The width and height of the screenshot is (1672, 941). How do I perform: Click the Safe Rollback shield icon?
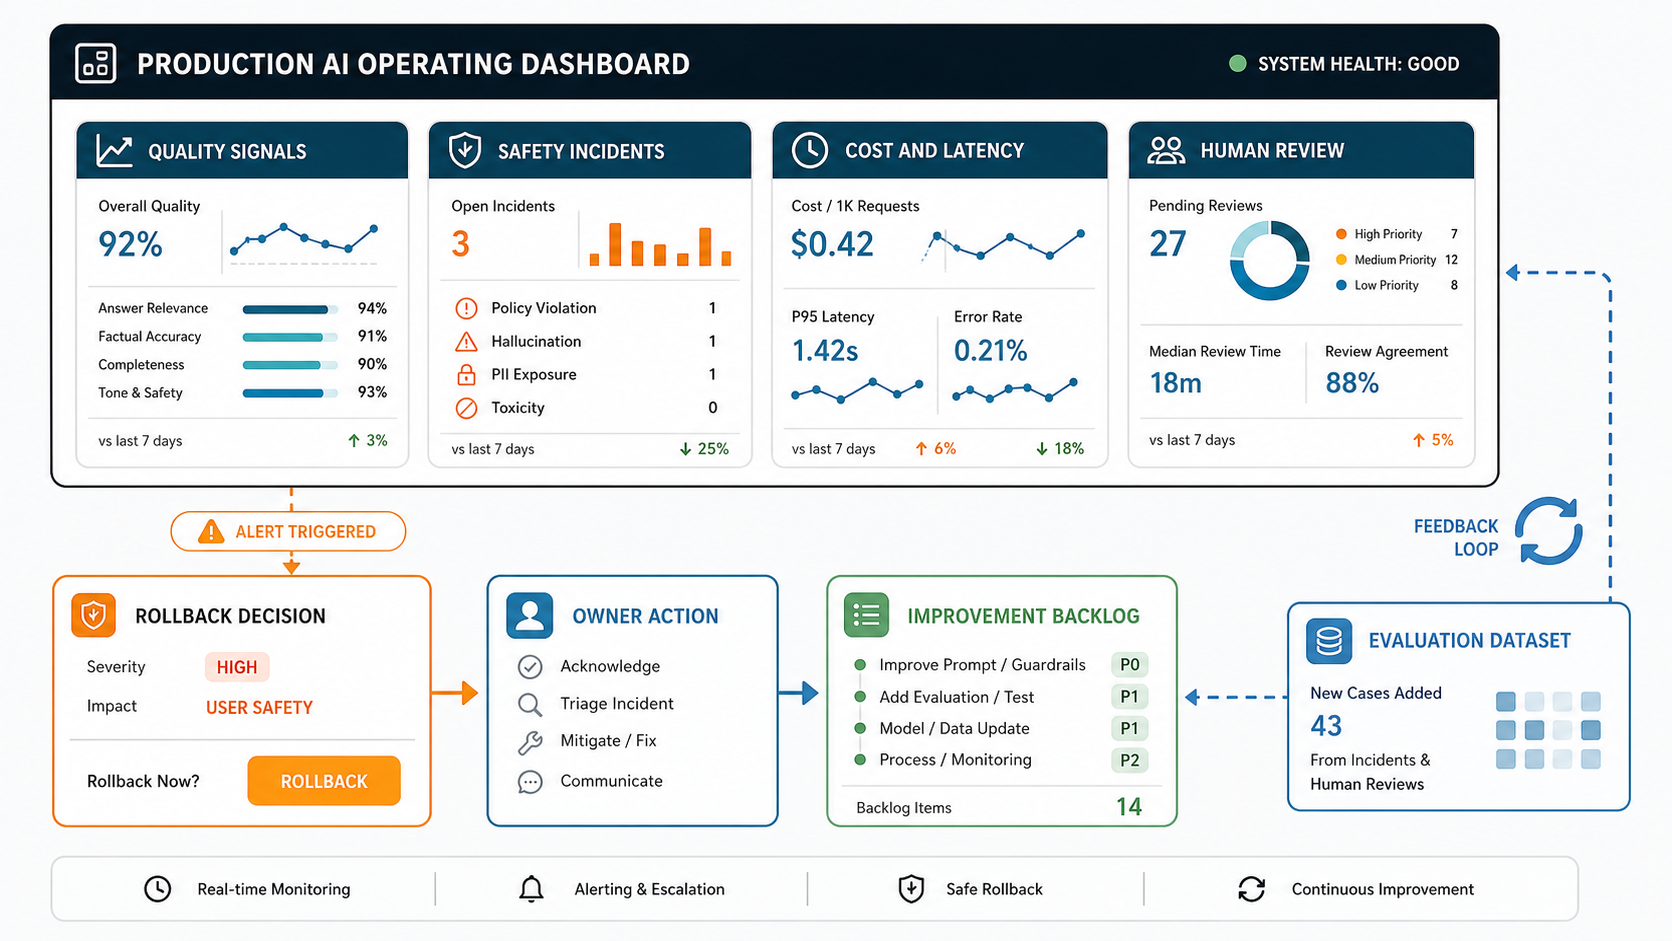coord(911,889)
